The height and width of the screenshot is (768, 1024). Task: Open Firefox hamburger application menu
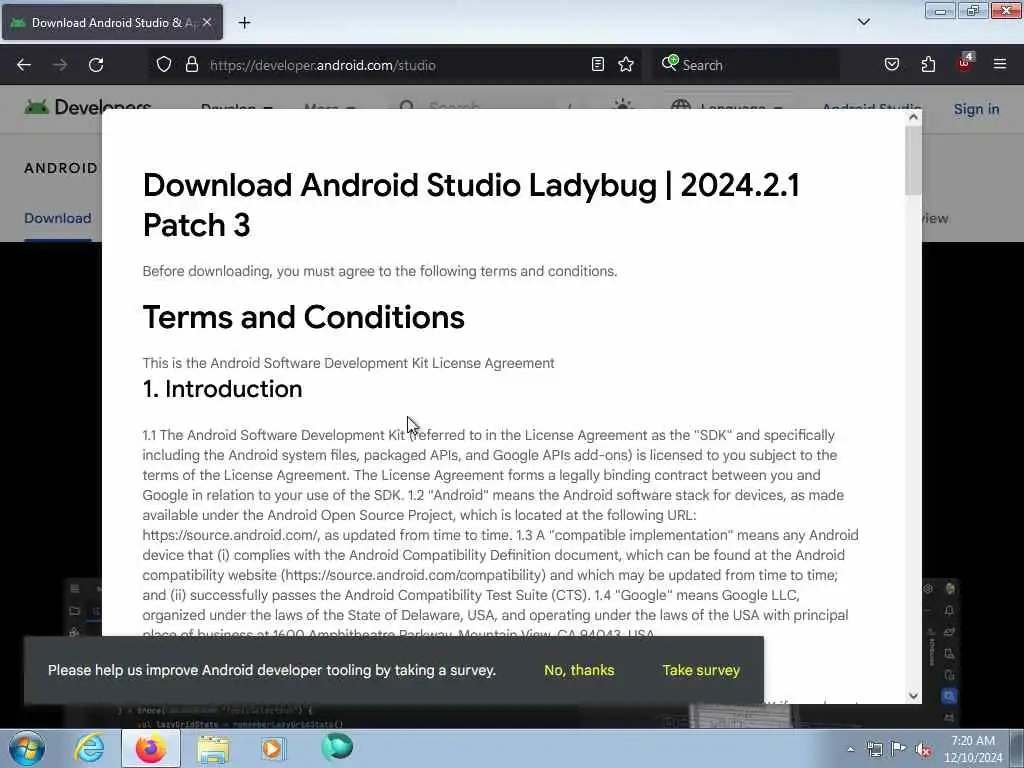[1000, 64]
